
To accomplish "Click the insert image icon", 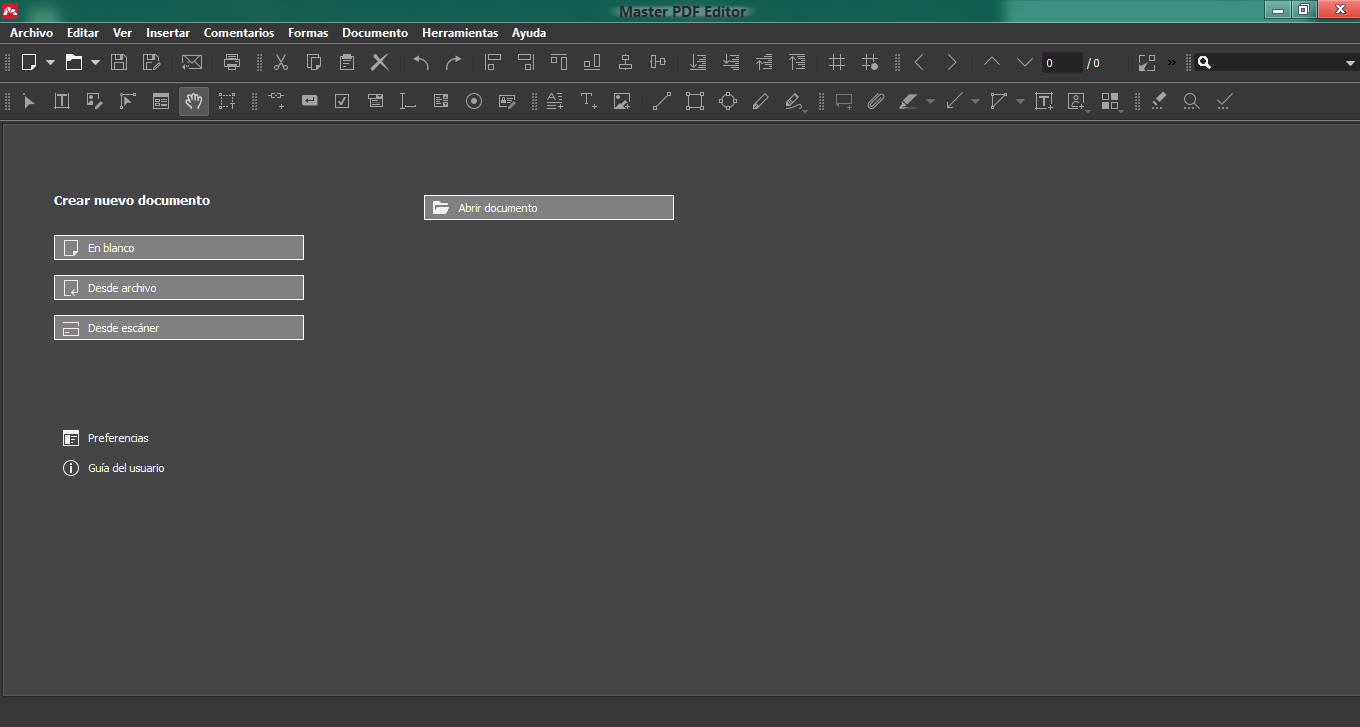I will (x=622, y=101).
